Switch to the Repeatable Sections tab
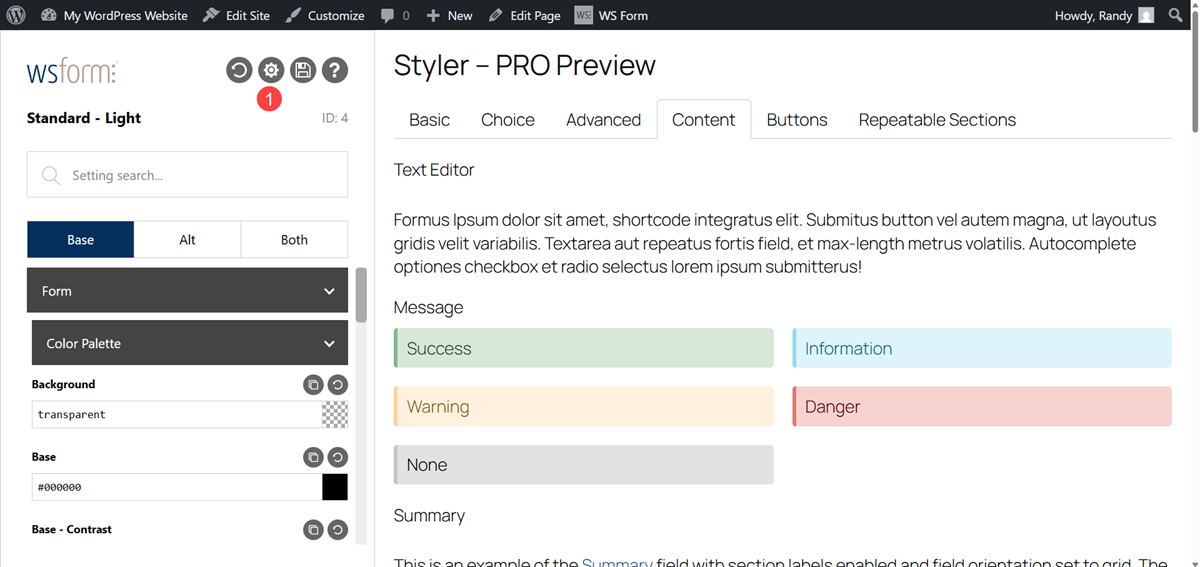The height and width of the screenshot is (567, 1200). [x=936, y=120]
